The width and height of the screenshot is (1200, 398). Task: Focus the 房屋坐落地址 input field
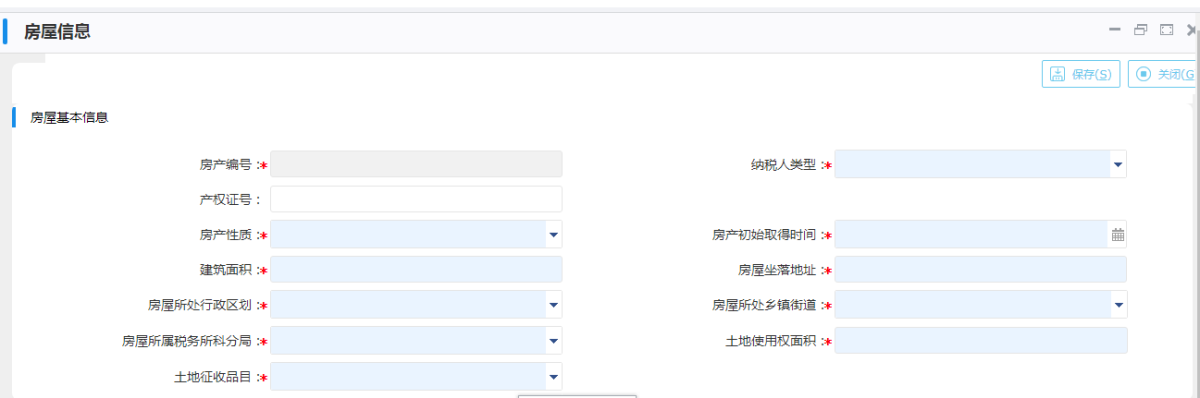[981, 270]
